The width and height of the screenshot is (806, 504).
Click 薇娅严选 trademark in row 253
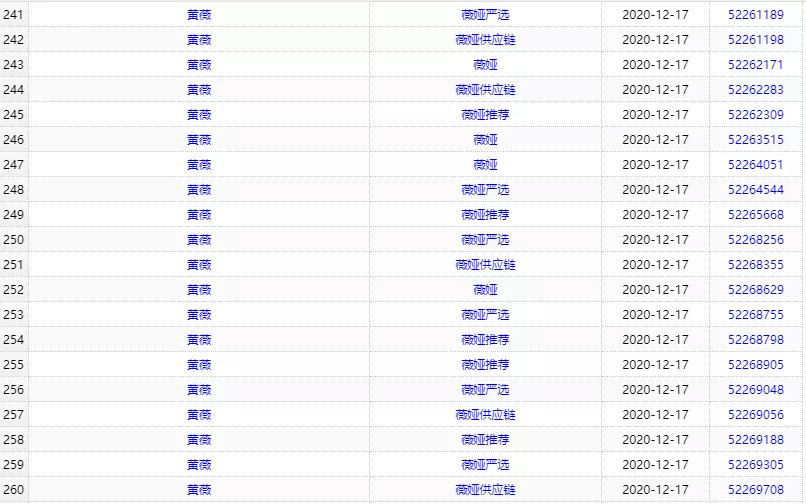point(485,315)
